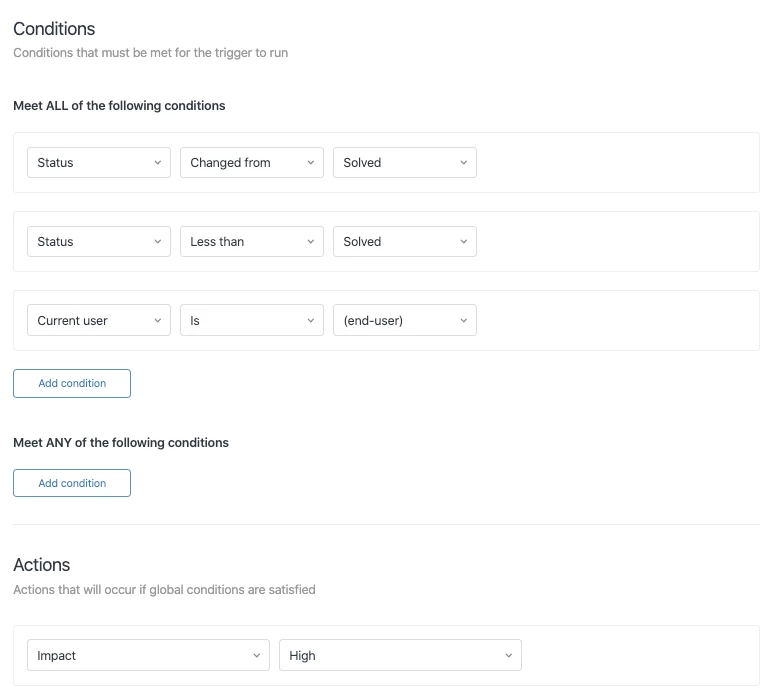Viewport: 773px width, 697px height.
Task: Click the chevron on the '(end-user)' dropdown
Action: (464, 321)
